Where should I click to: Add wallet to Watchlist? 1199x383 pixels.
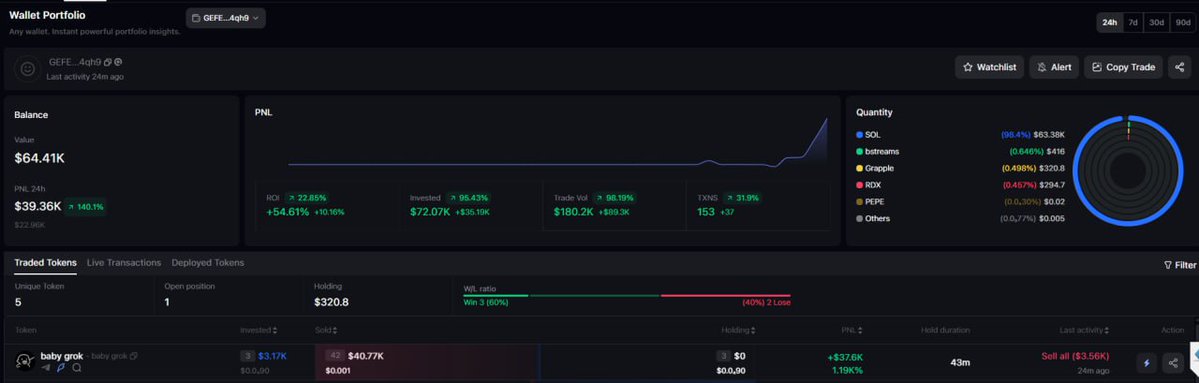(x=989, y=67)
